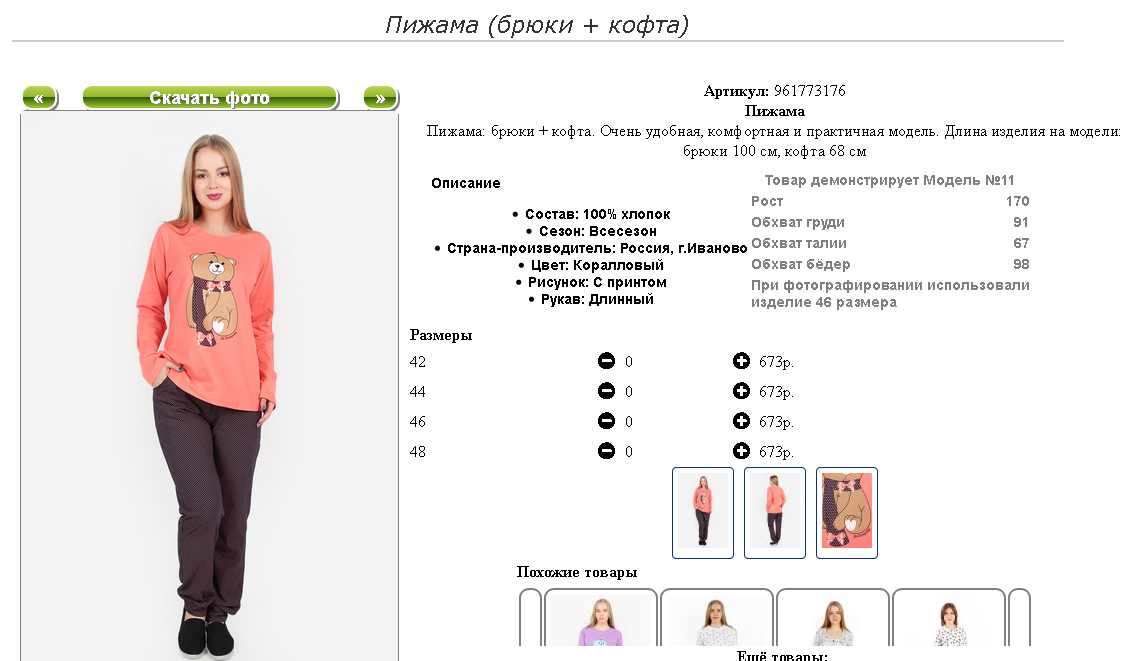Go to next photo with » button

pos(381,98)
